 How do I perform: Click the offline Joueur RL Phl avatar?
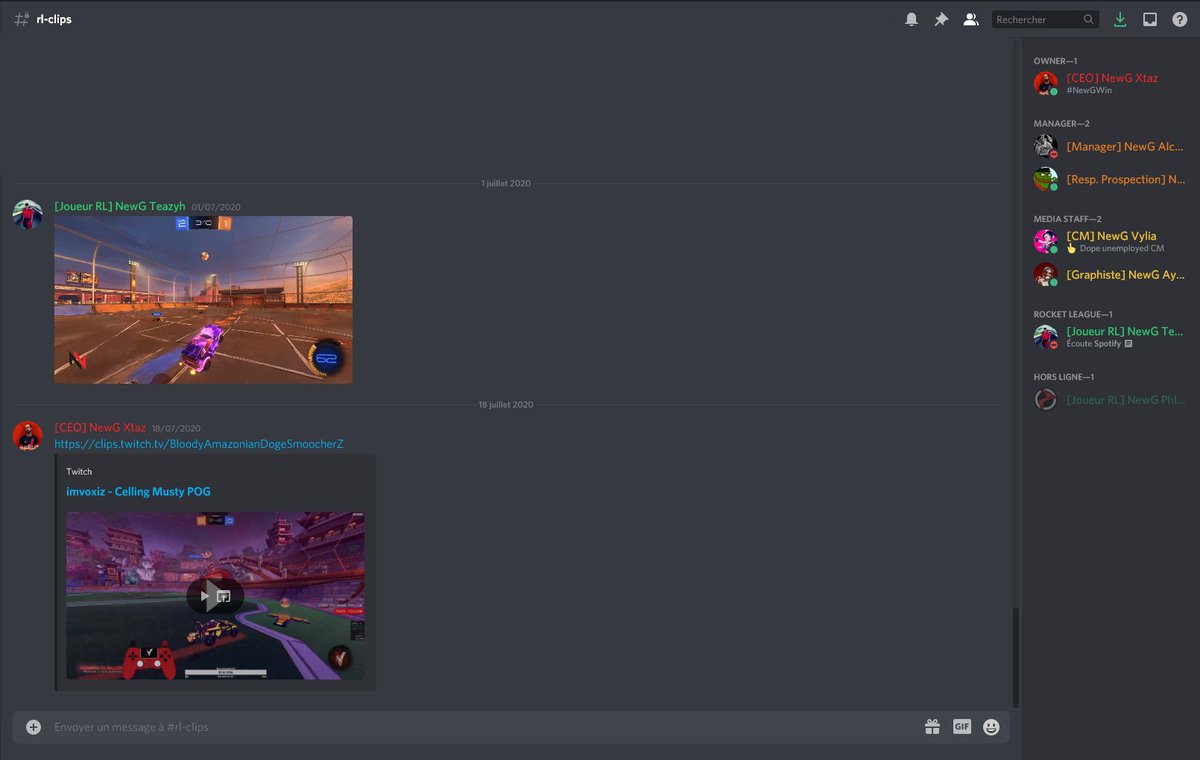coord(1045,399)
